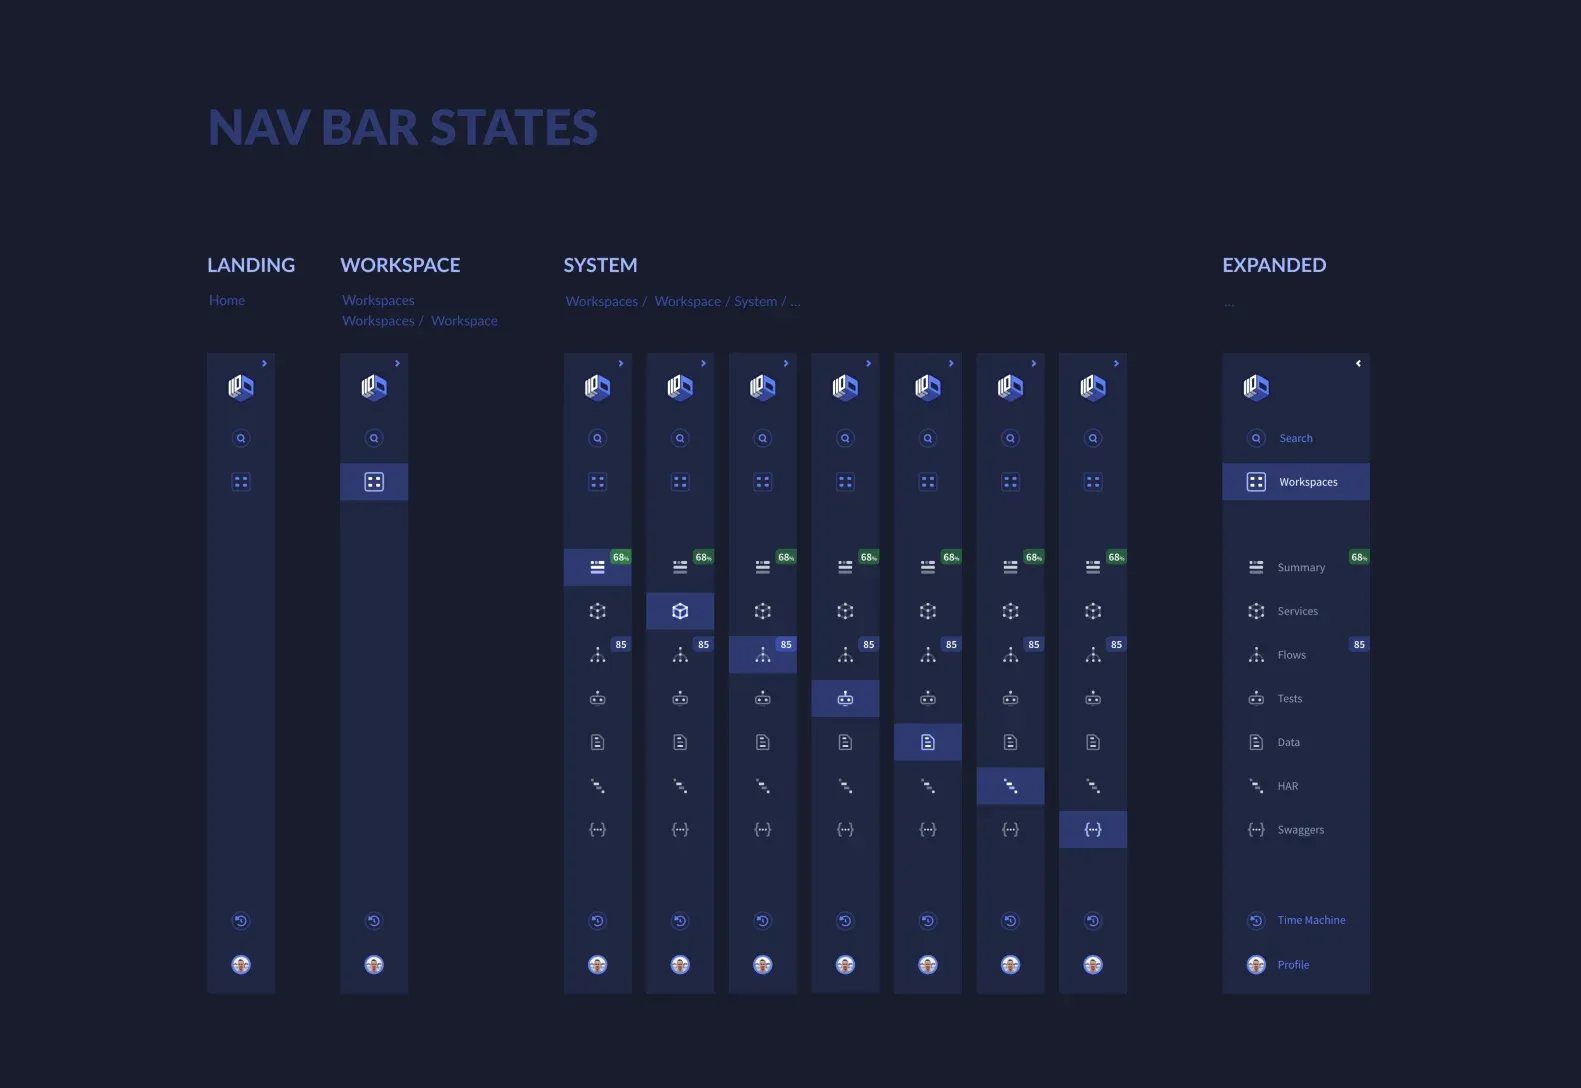Viewport: 1581px width, 1088px height.
Task: Click the System breadcrumb link
Action: tap(755, 301)
